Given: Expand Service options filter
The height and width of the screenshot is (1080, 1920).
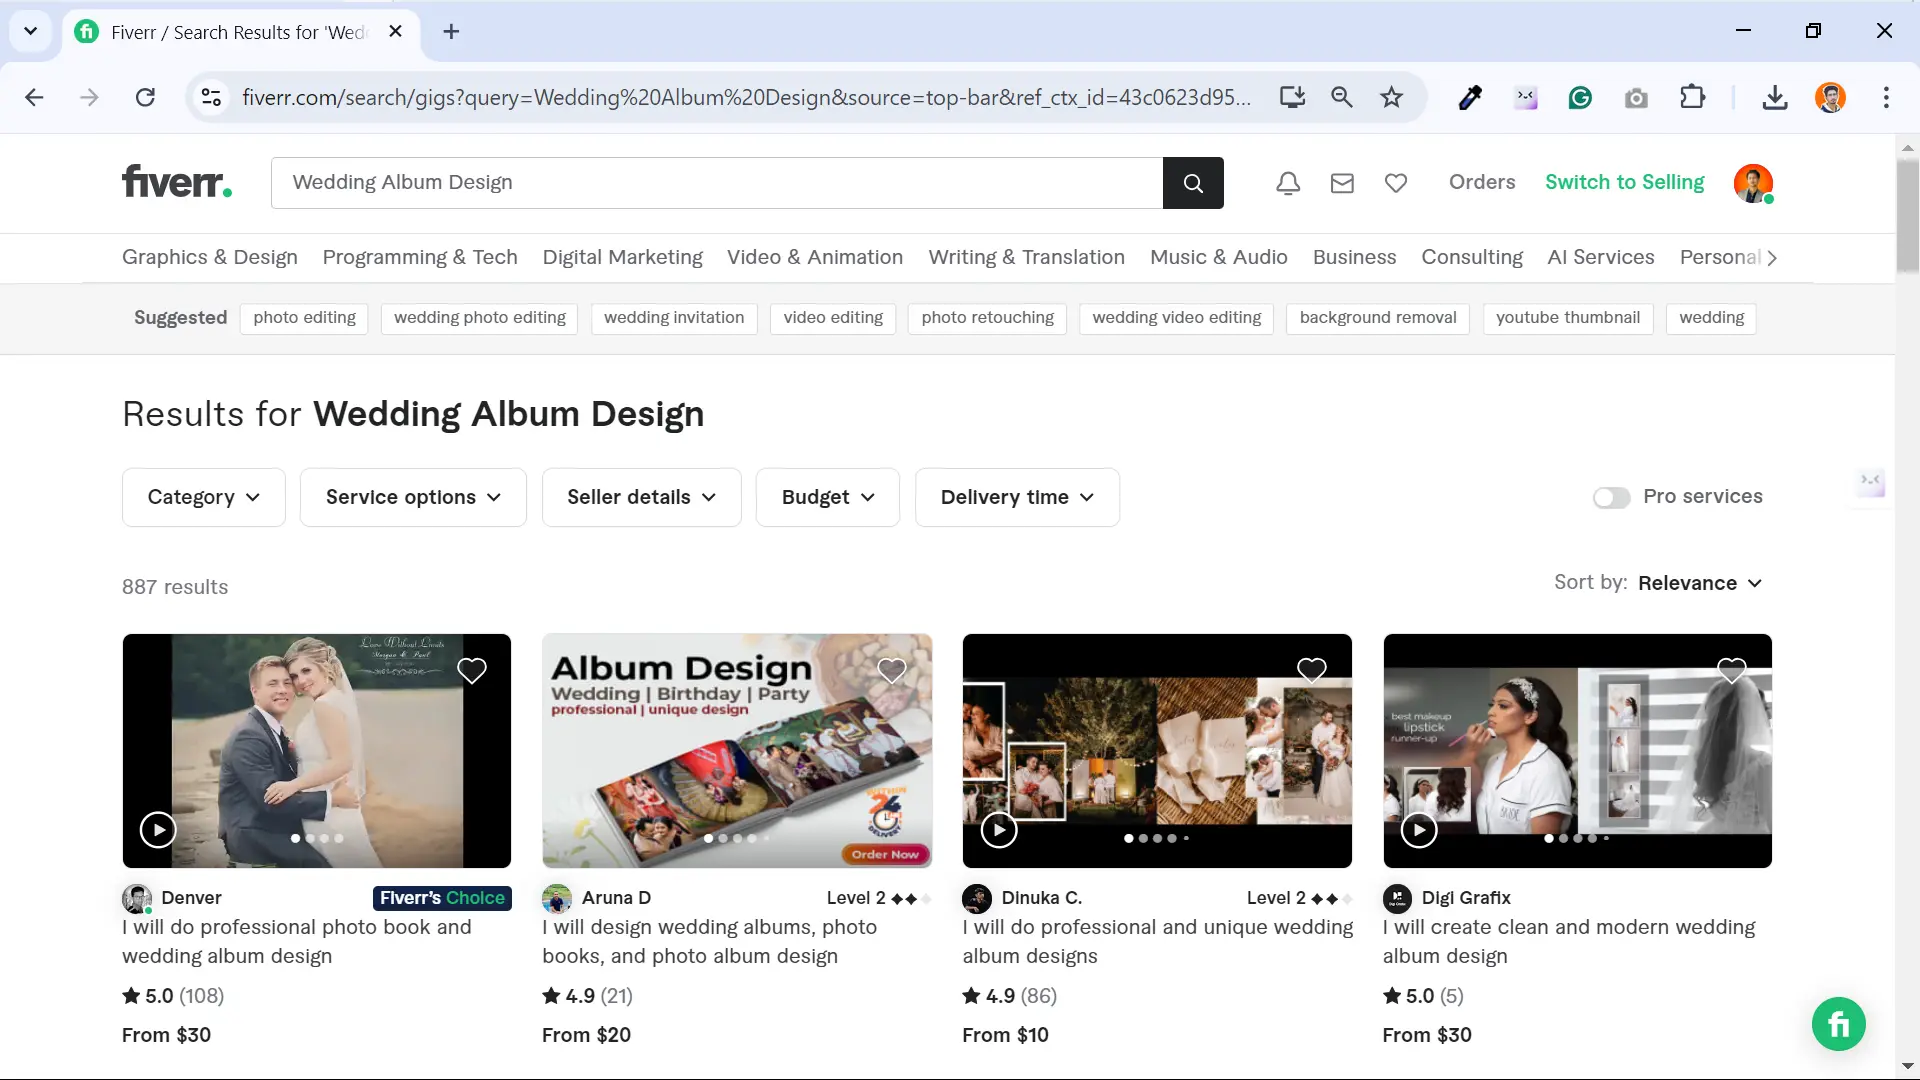Looking at the screenshot, I should [413, 497].
